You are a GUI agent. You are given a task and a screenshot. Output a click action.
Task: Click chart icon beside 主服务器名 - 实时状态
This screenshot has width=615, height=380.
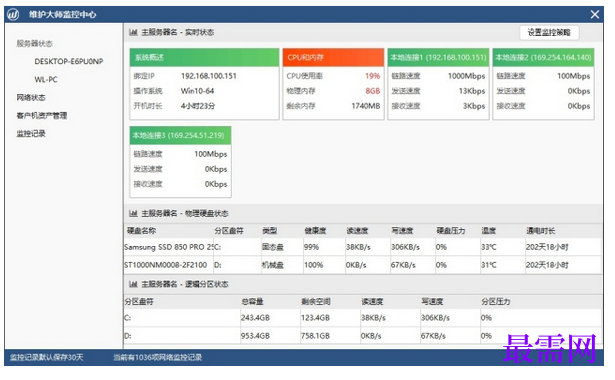(133, 32)
